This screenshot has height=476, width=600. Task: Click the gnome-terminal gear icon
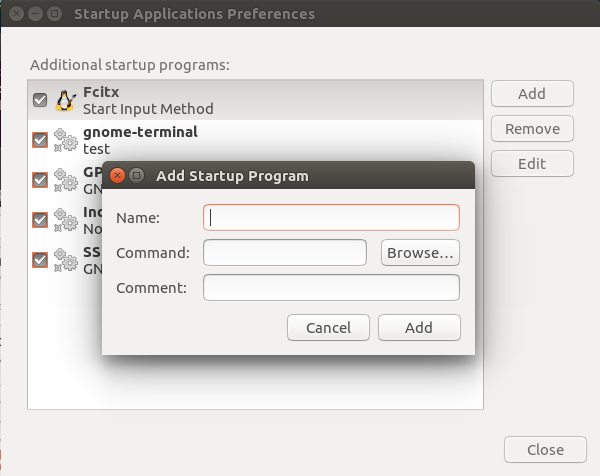pos(66,140)
